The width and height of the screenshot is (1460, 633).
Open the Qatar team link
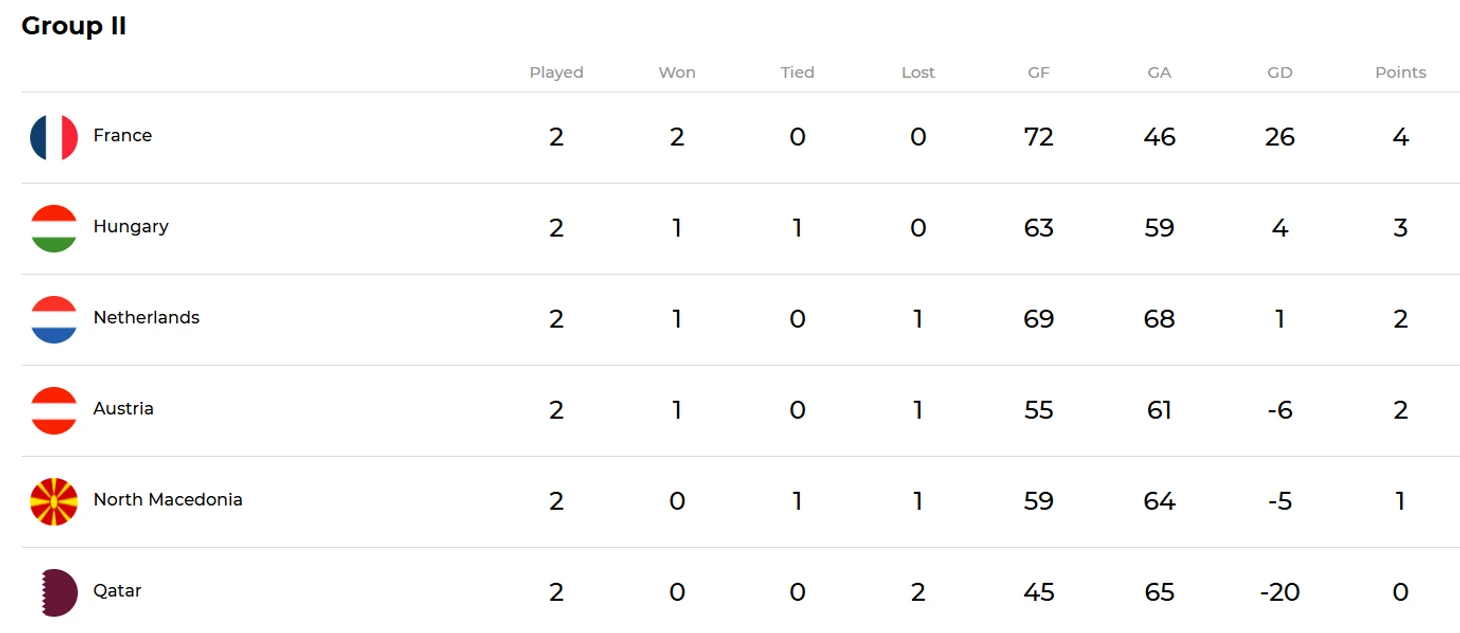117,590
